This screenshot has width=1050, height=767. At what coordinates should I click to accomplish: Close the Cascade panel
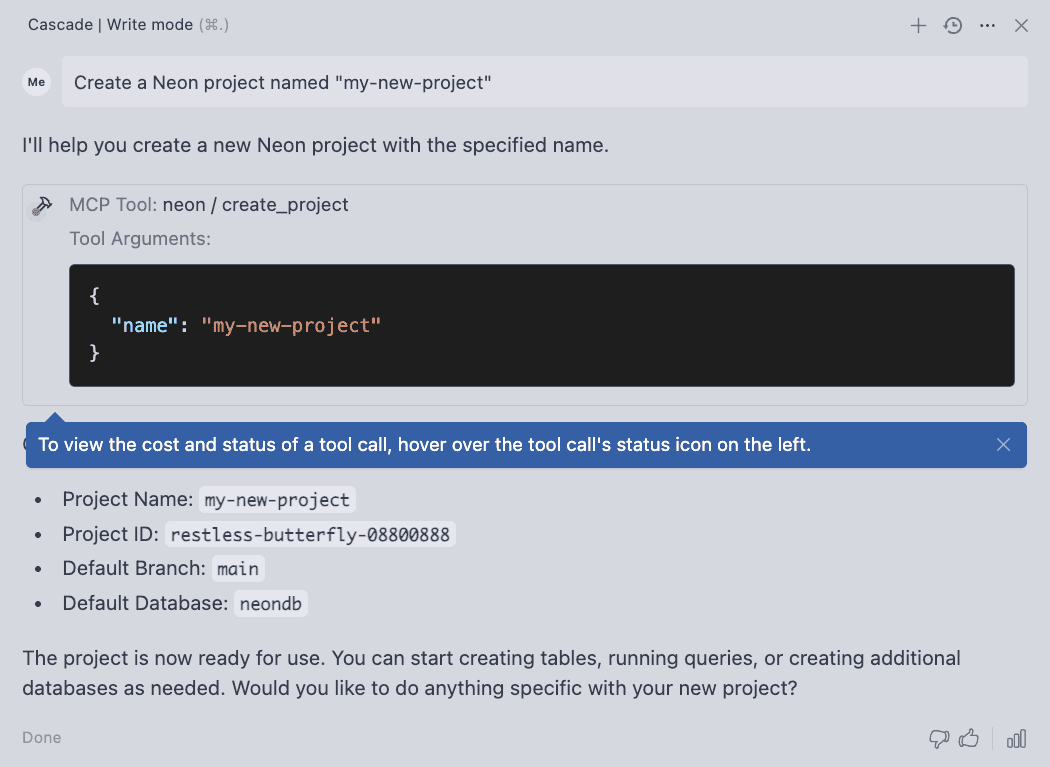[1021, 26]
